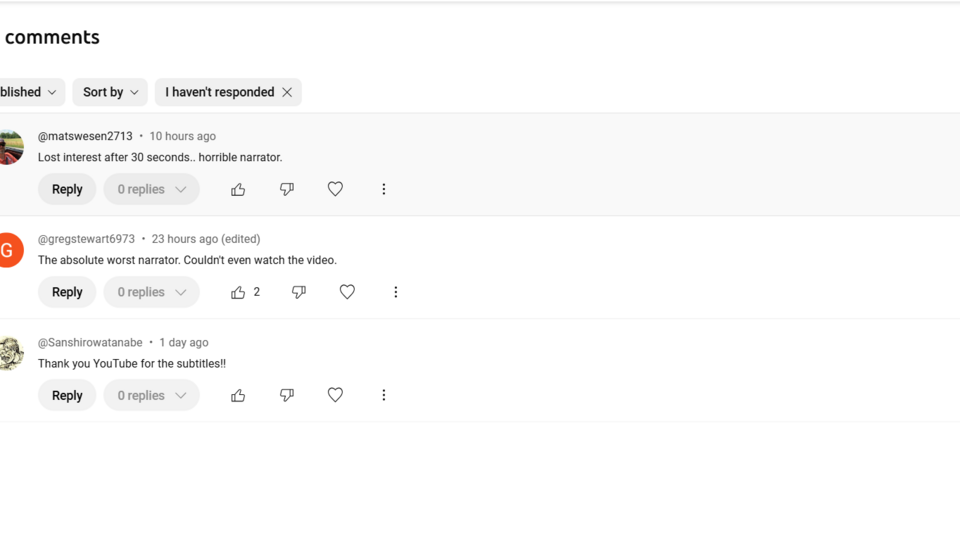The image size is (960, 540).
Task: Like the "Thank you YouTube" comment
Action: point(238,395)
